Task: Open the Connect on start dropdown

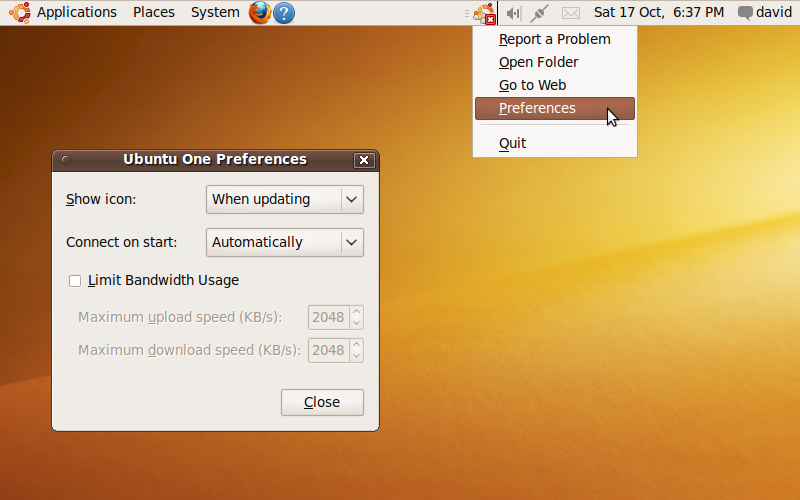Action: tap(285, 242)
